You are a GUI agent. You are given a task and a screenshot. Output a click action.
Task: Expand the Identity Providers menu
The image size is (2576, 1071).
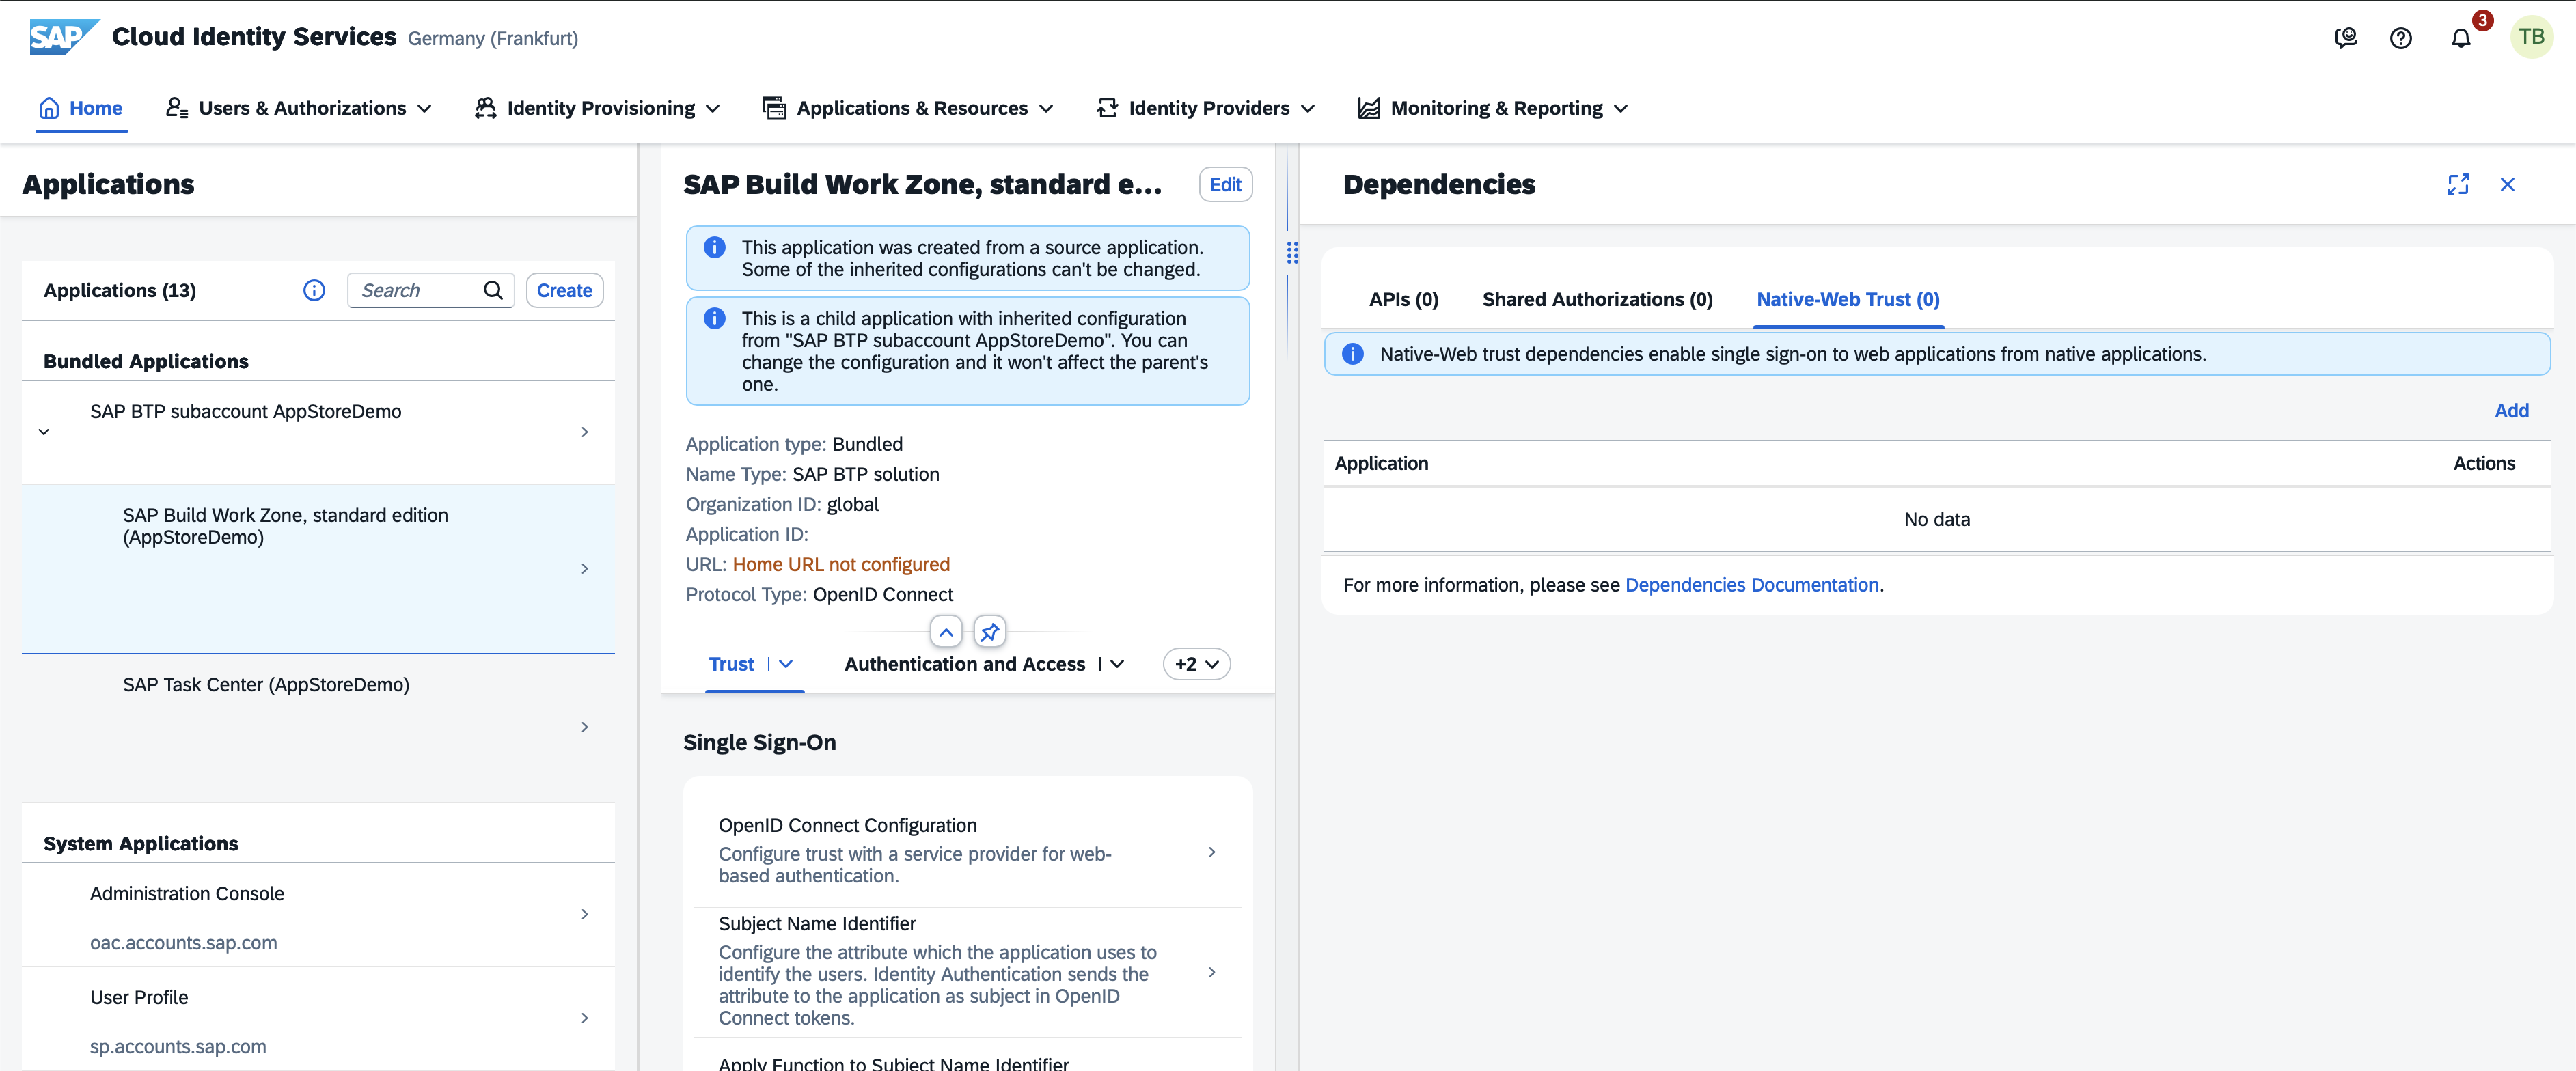coord(1307,108)
